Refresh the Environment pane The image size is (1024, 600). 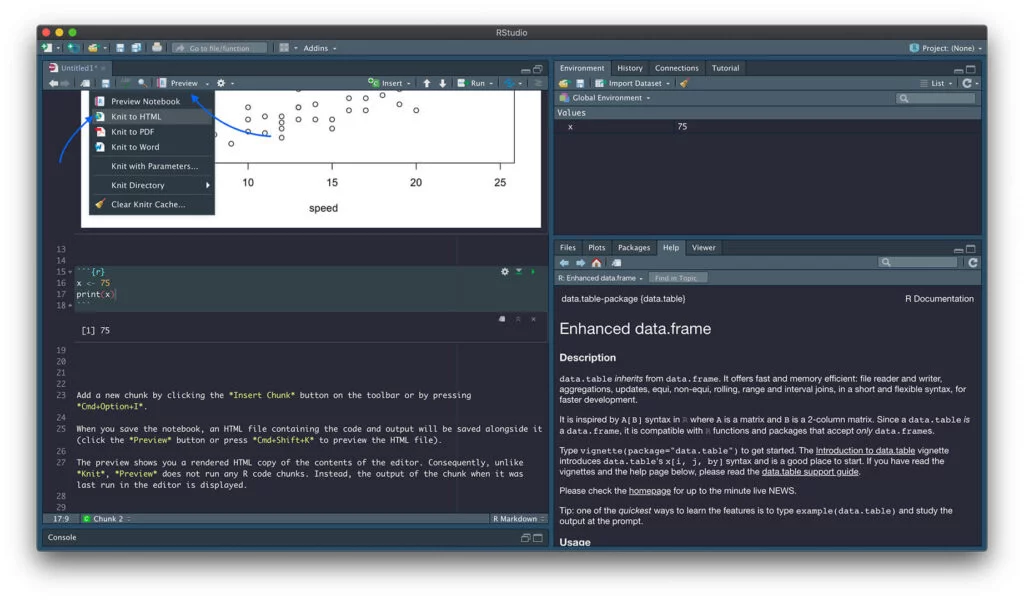(x=967, y=83)
